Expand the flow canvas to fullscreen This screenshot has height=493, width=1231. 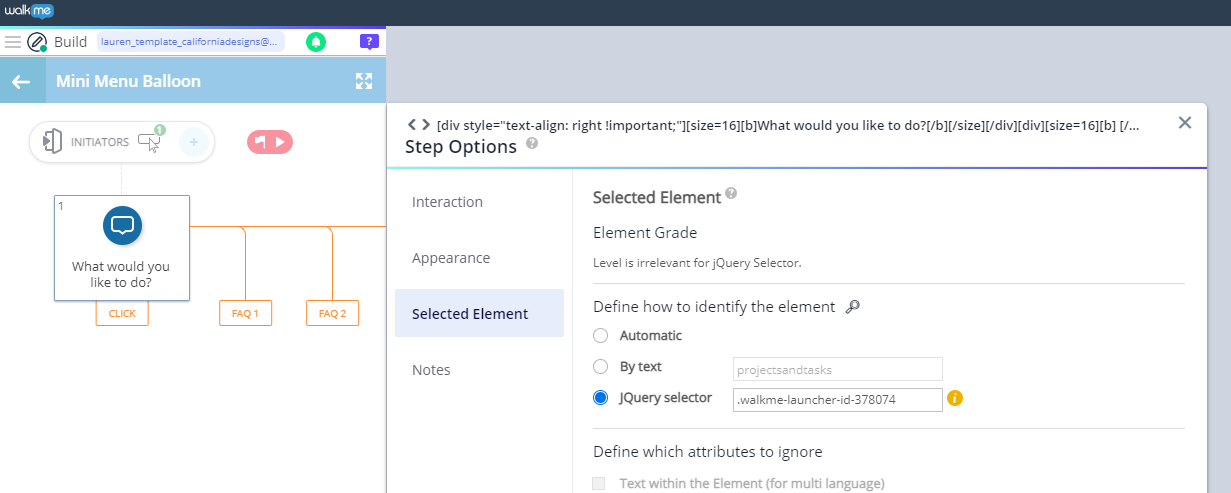coord(364,82)
